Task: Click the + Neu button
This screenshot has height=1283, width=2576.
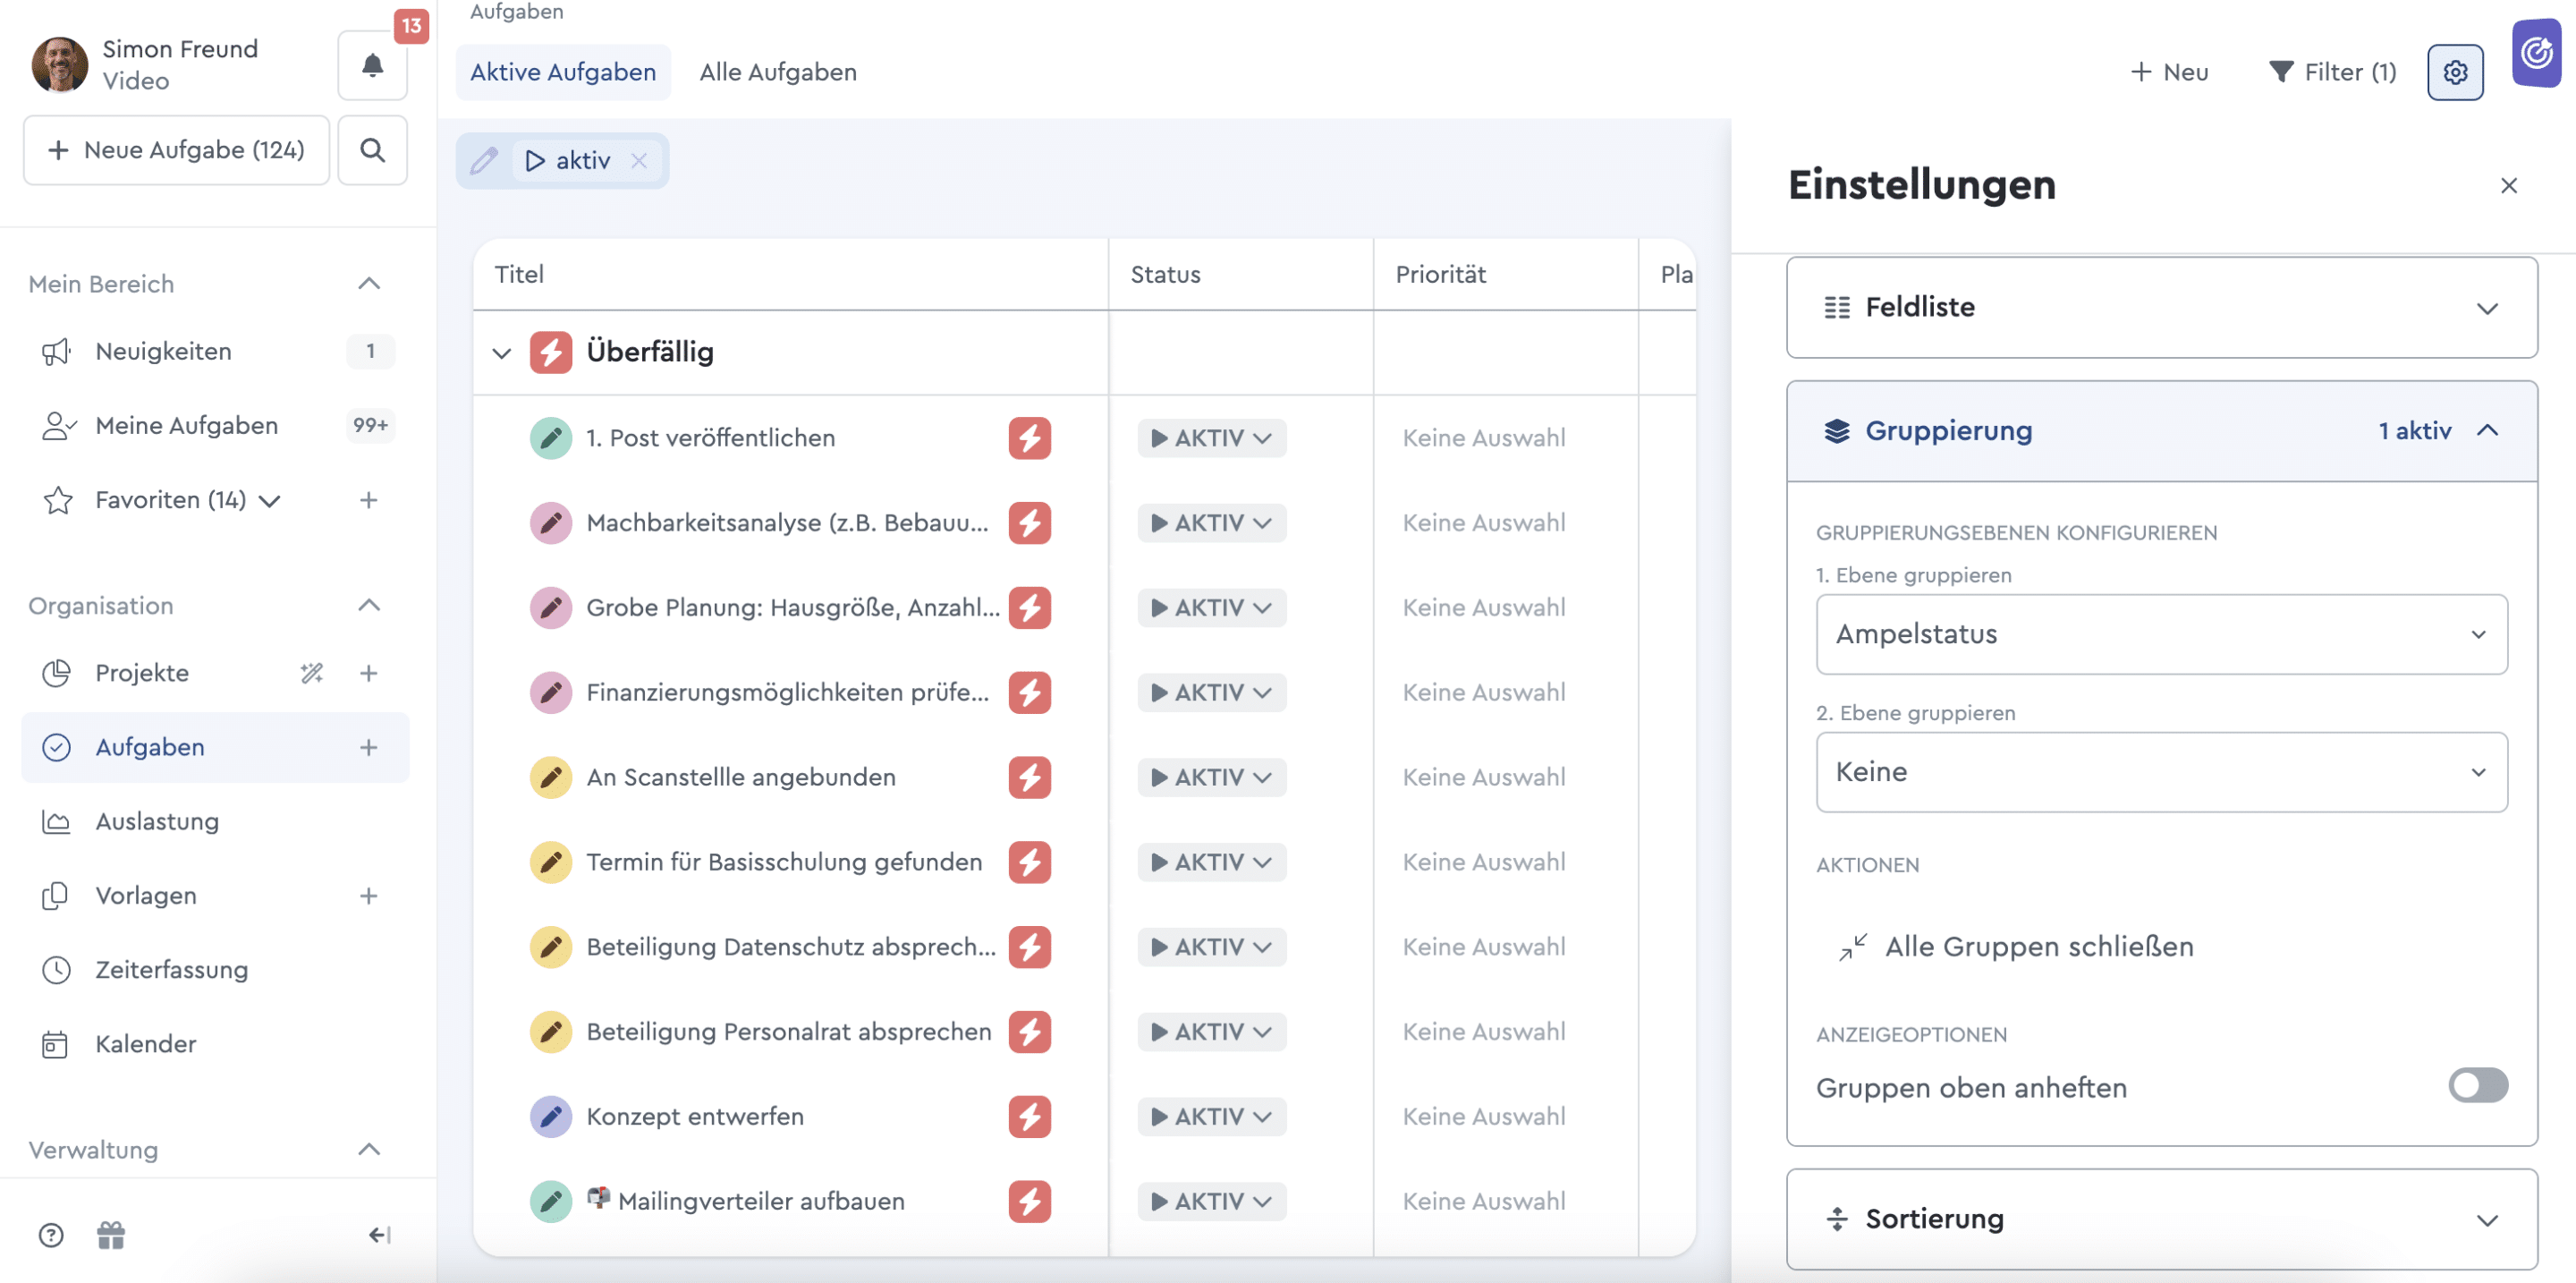Action: pos(2168,72)
